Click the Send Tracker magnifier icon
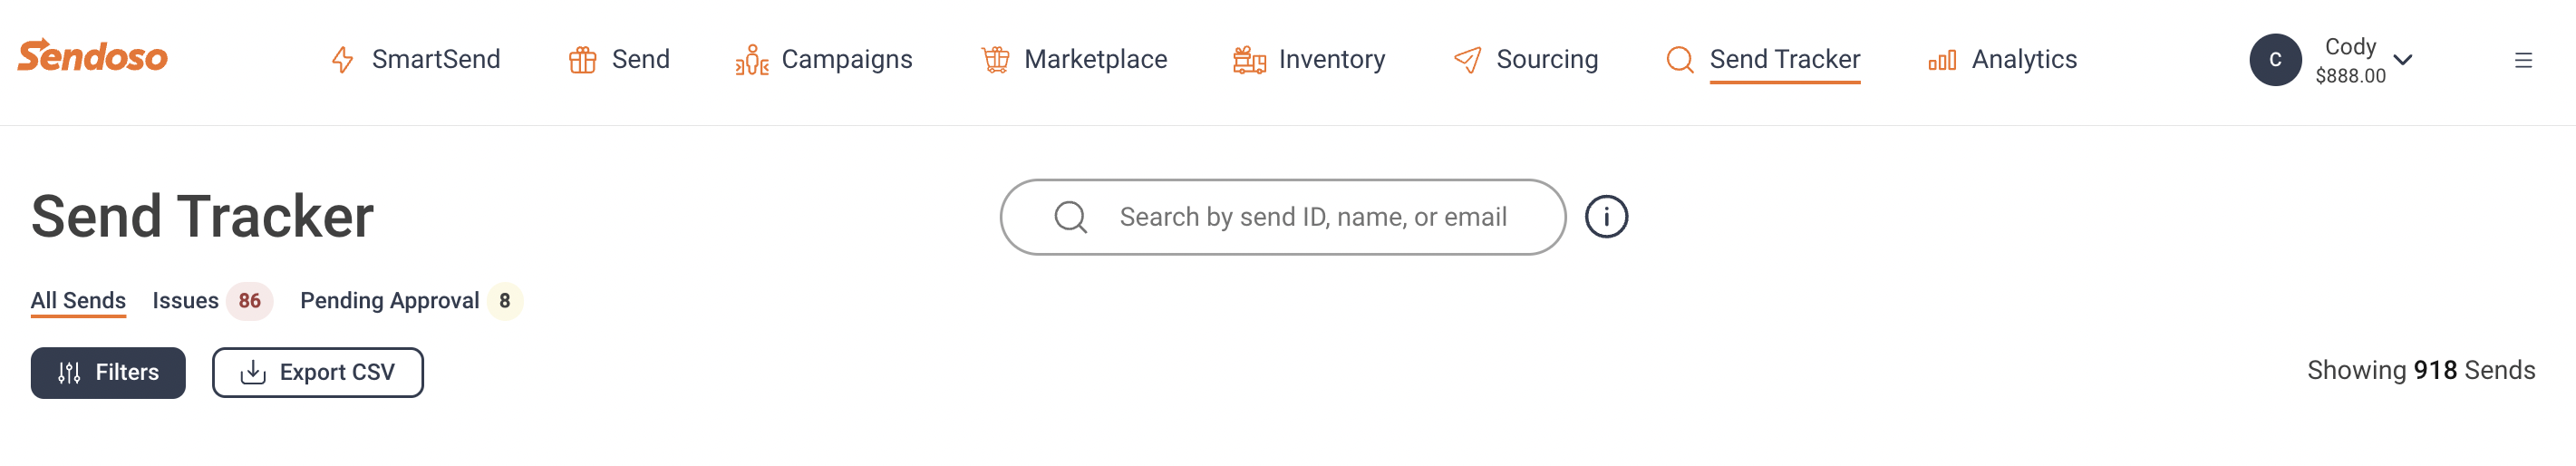Image resolution: width=2576 pixels, height=466 pixels. pyautogui.click(x=1680, y=60)
